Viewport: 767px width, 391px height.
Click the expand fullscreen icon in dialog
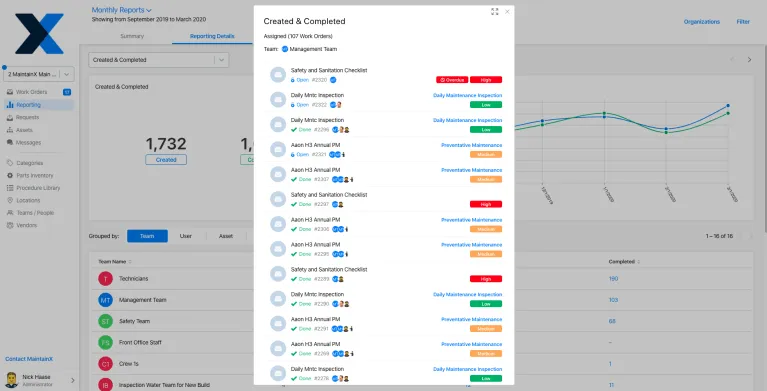495,12
